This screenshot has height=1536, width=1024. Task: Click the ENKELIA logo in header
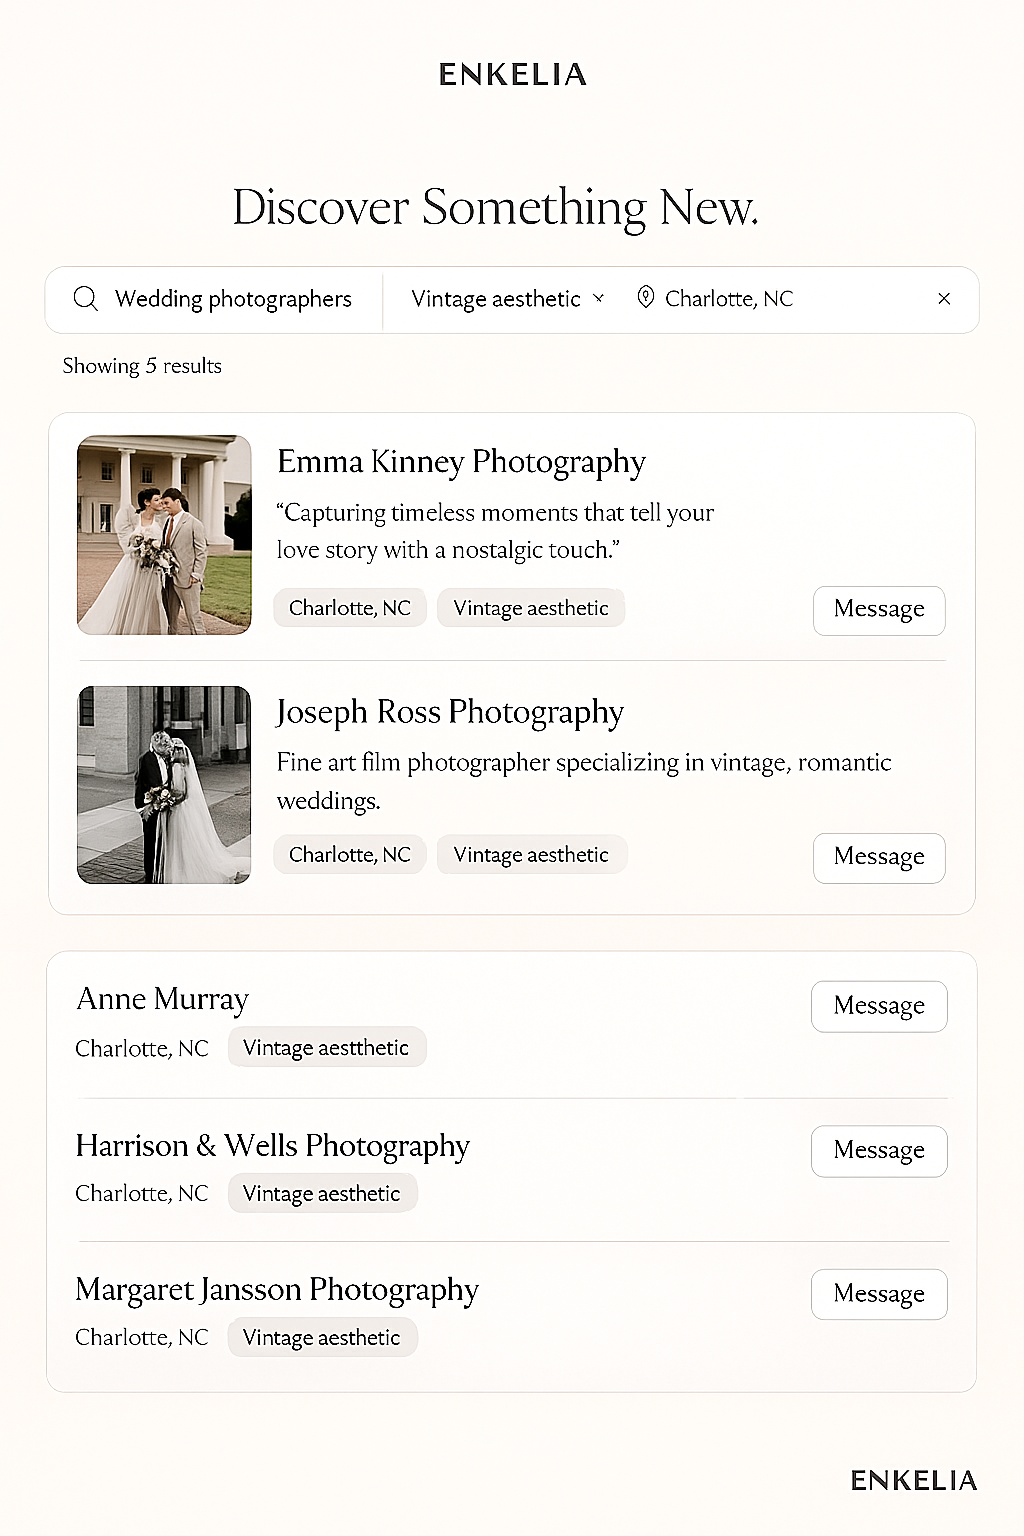(512, 74)
